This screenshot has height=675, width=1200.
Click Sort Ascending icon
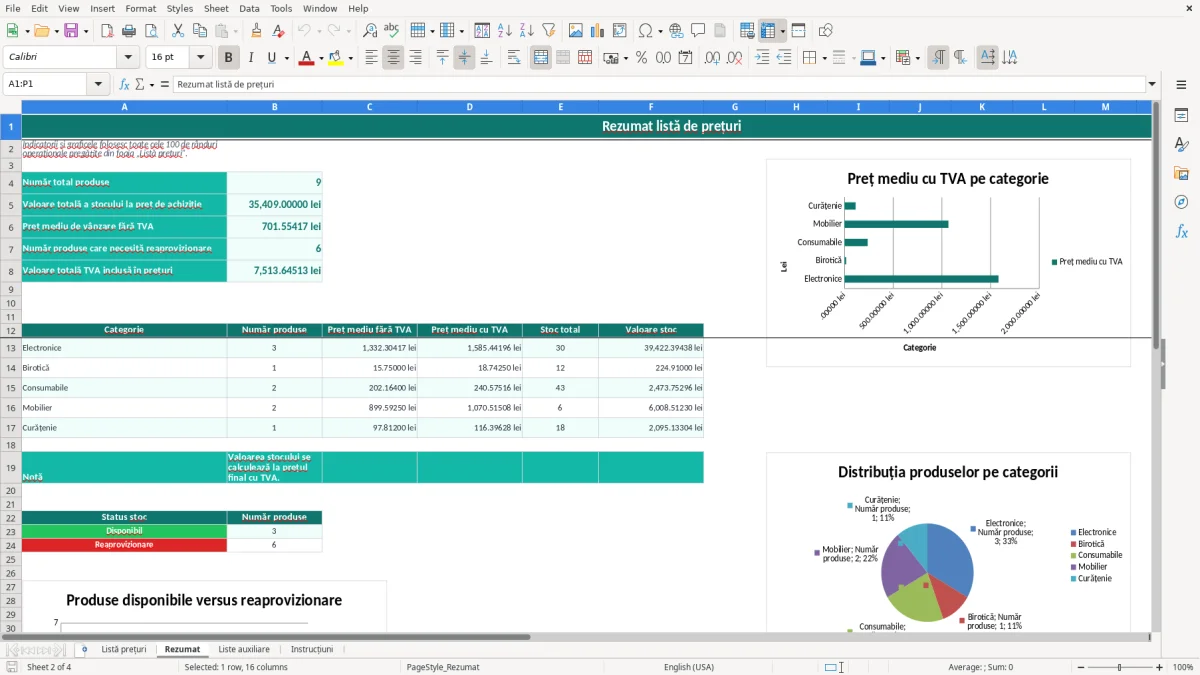(x=505, y=31)
